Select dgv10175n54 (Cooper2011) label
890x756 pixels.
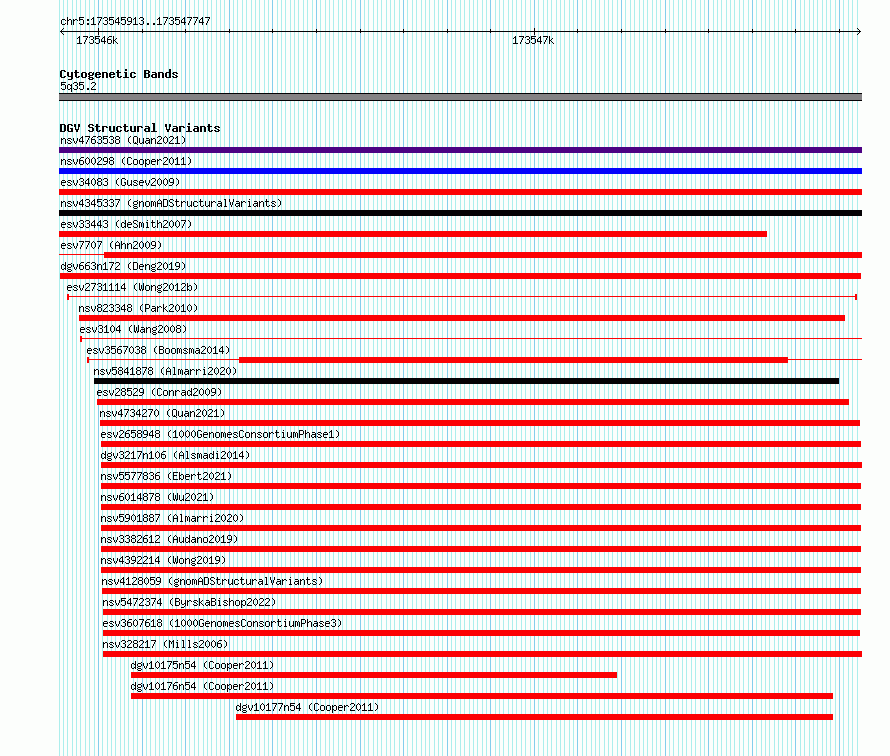[x=202, y=665]
